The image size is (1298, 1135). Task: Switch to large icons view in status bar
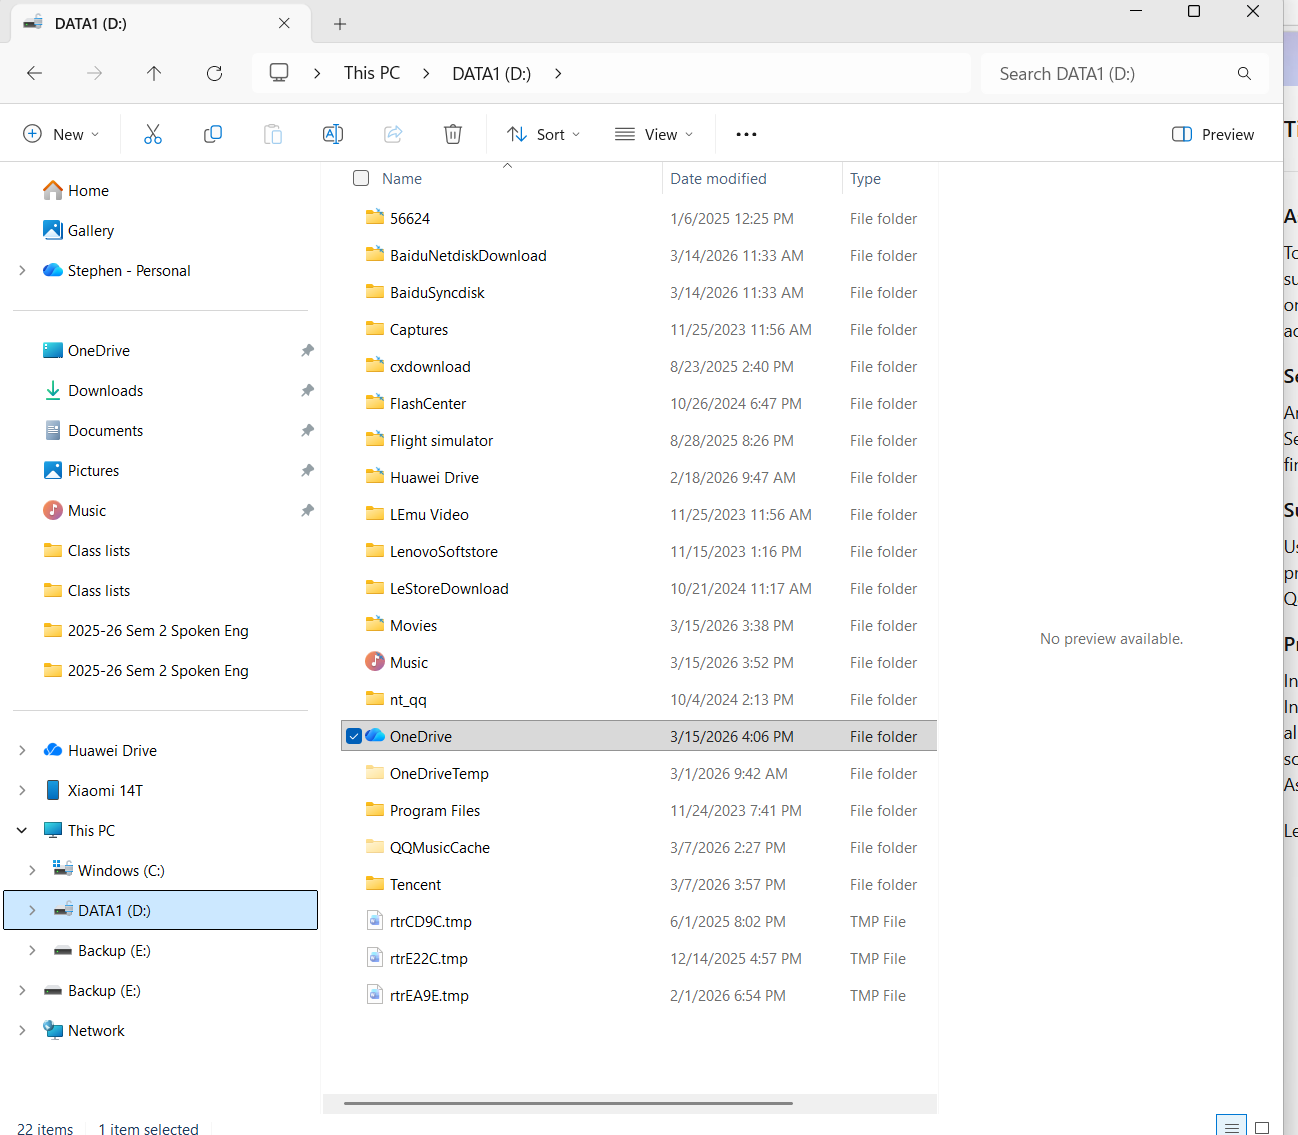point(1262,1127)
